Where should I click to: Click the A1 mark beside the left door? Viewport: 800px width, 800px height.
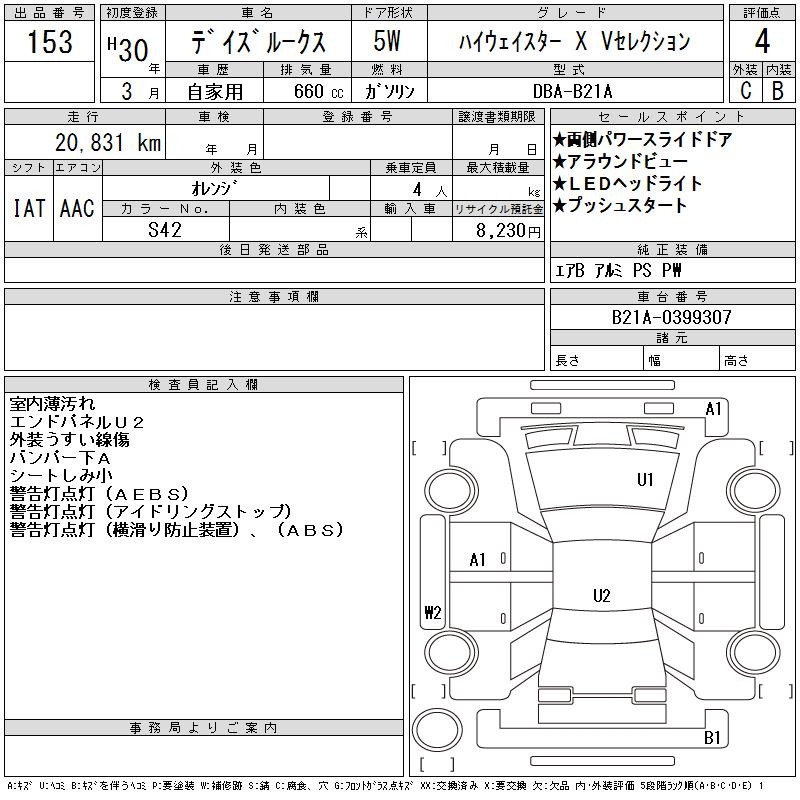tap(478, 560)
